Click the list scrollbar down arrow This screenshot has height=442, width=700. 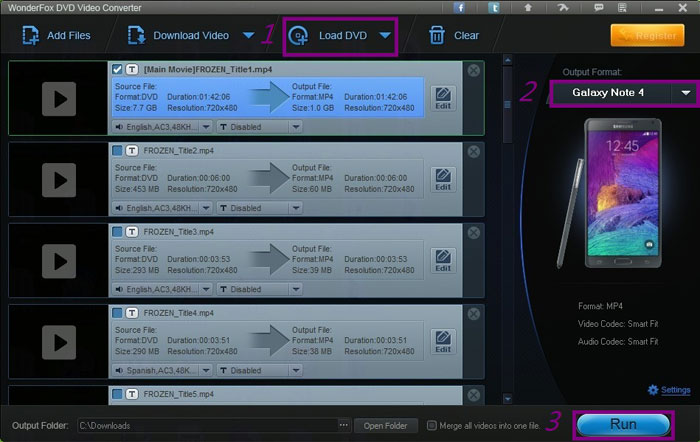pyautogui.click(x=508, y=398)
